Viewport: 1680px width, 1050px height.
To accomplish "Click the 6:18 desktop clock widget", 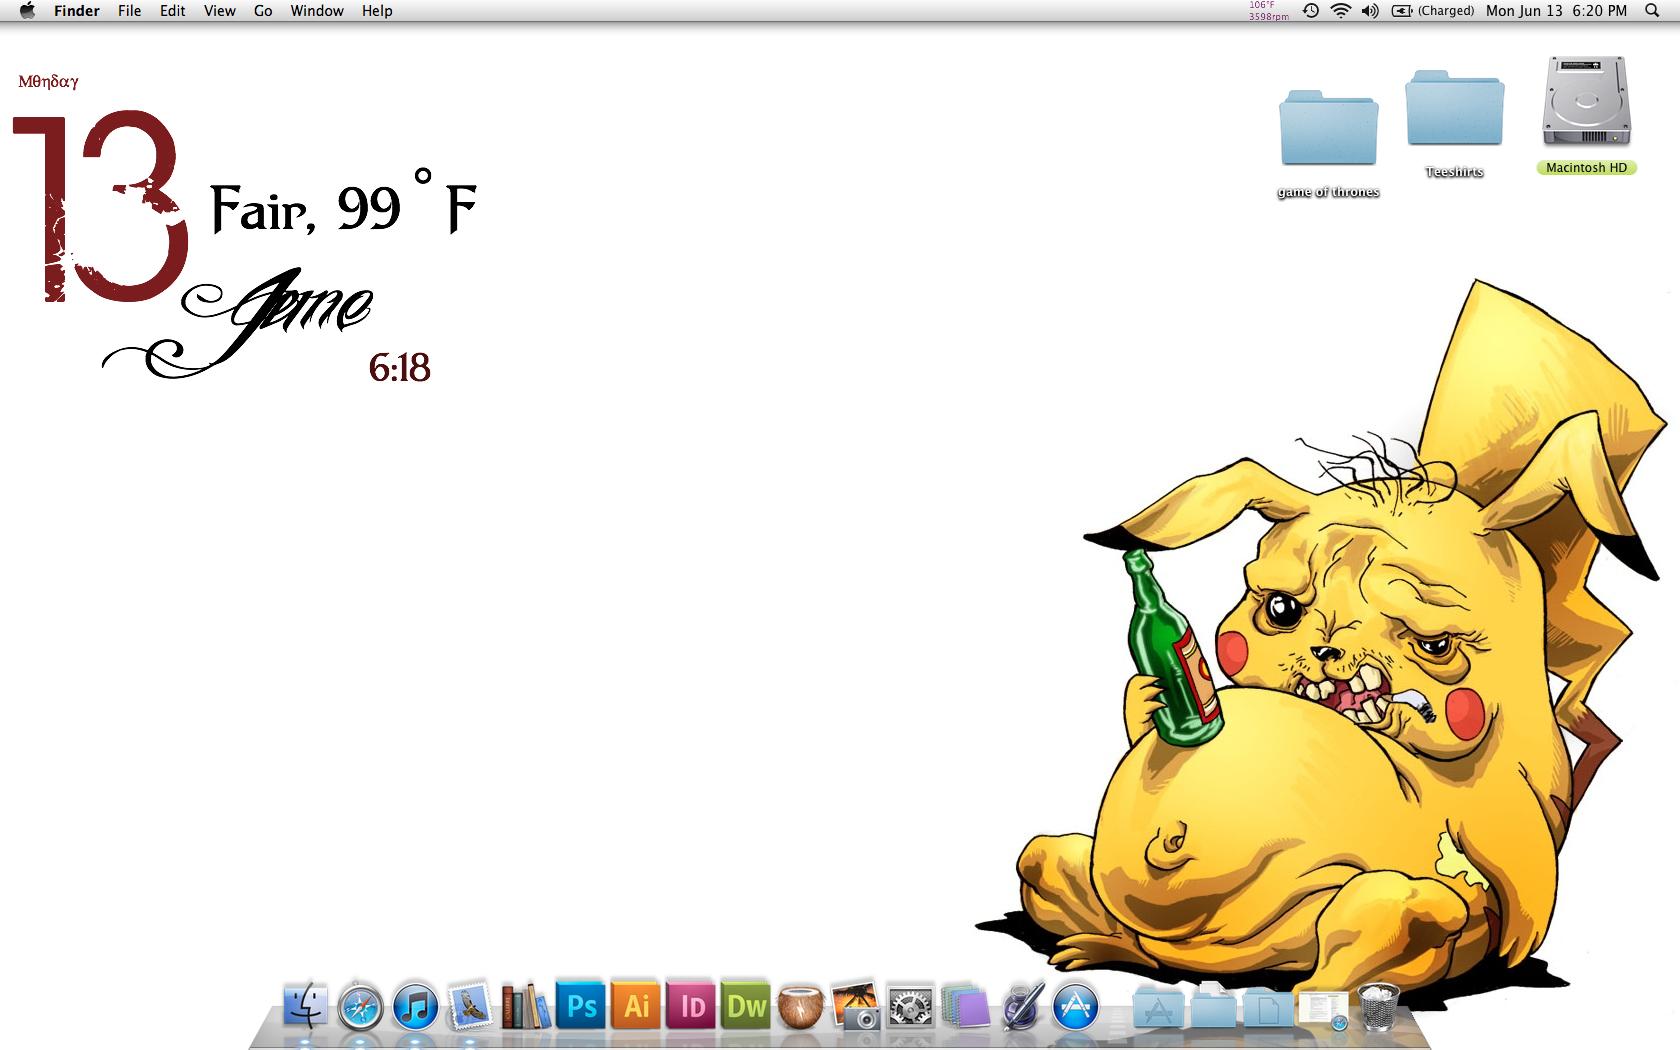I will [399, 368].
